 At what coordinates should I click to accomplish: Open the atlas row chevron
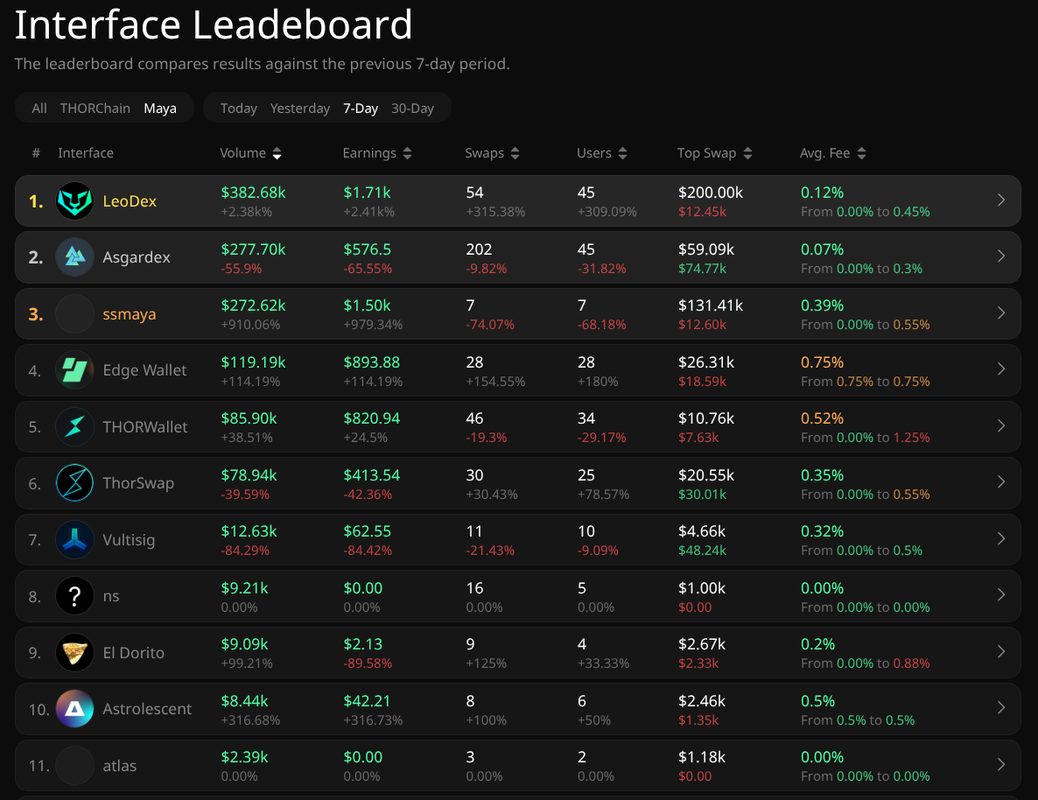pyautogui.click(x=1001, y=765)
